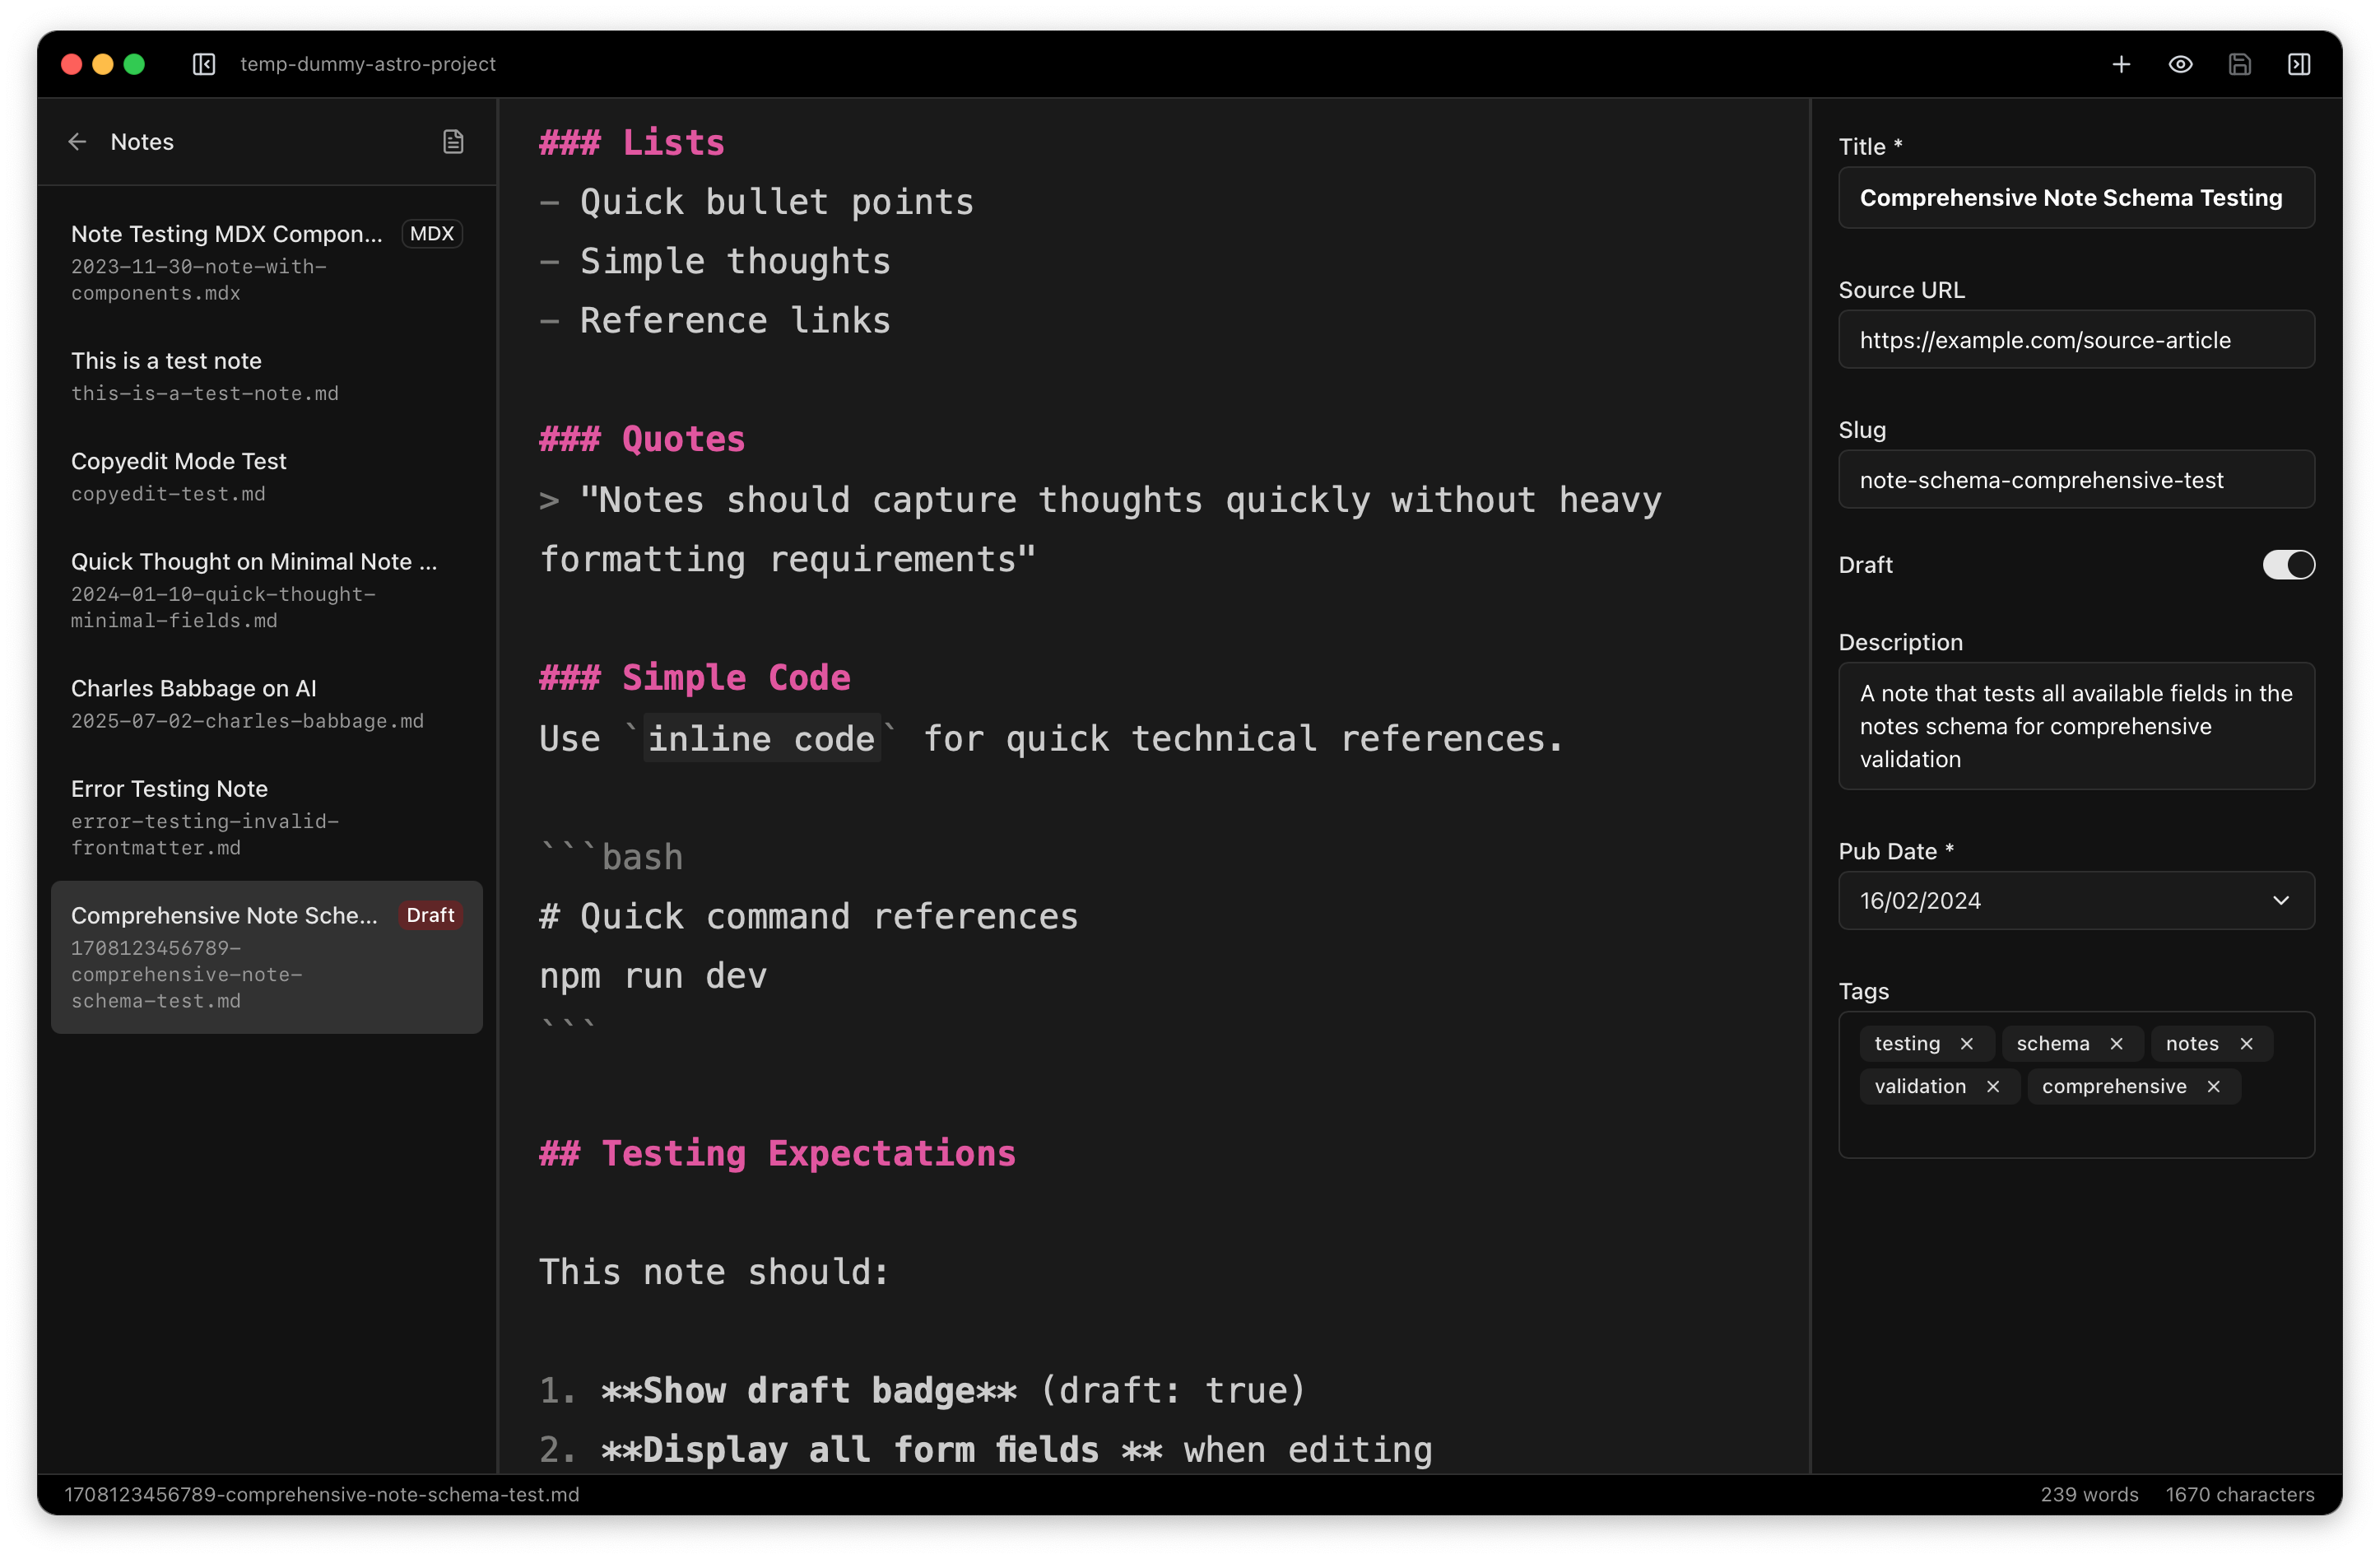Edit the Title field
2380x1559 pixels.
click(x=2076, y=198)
